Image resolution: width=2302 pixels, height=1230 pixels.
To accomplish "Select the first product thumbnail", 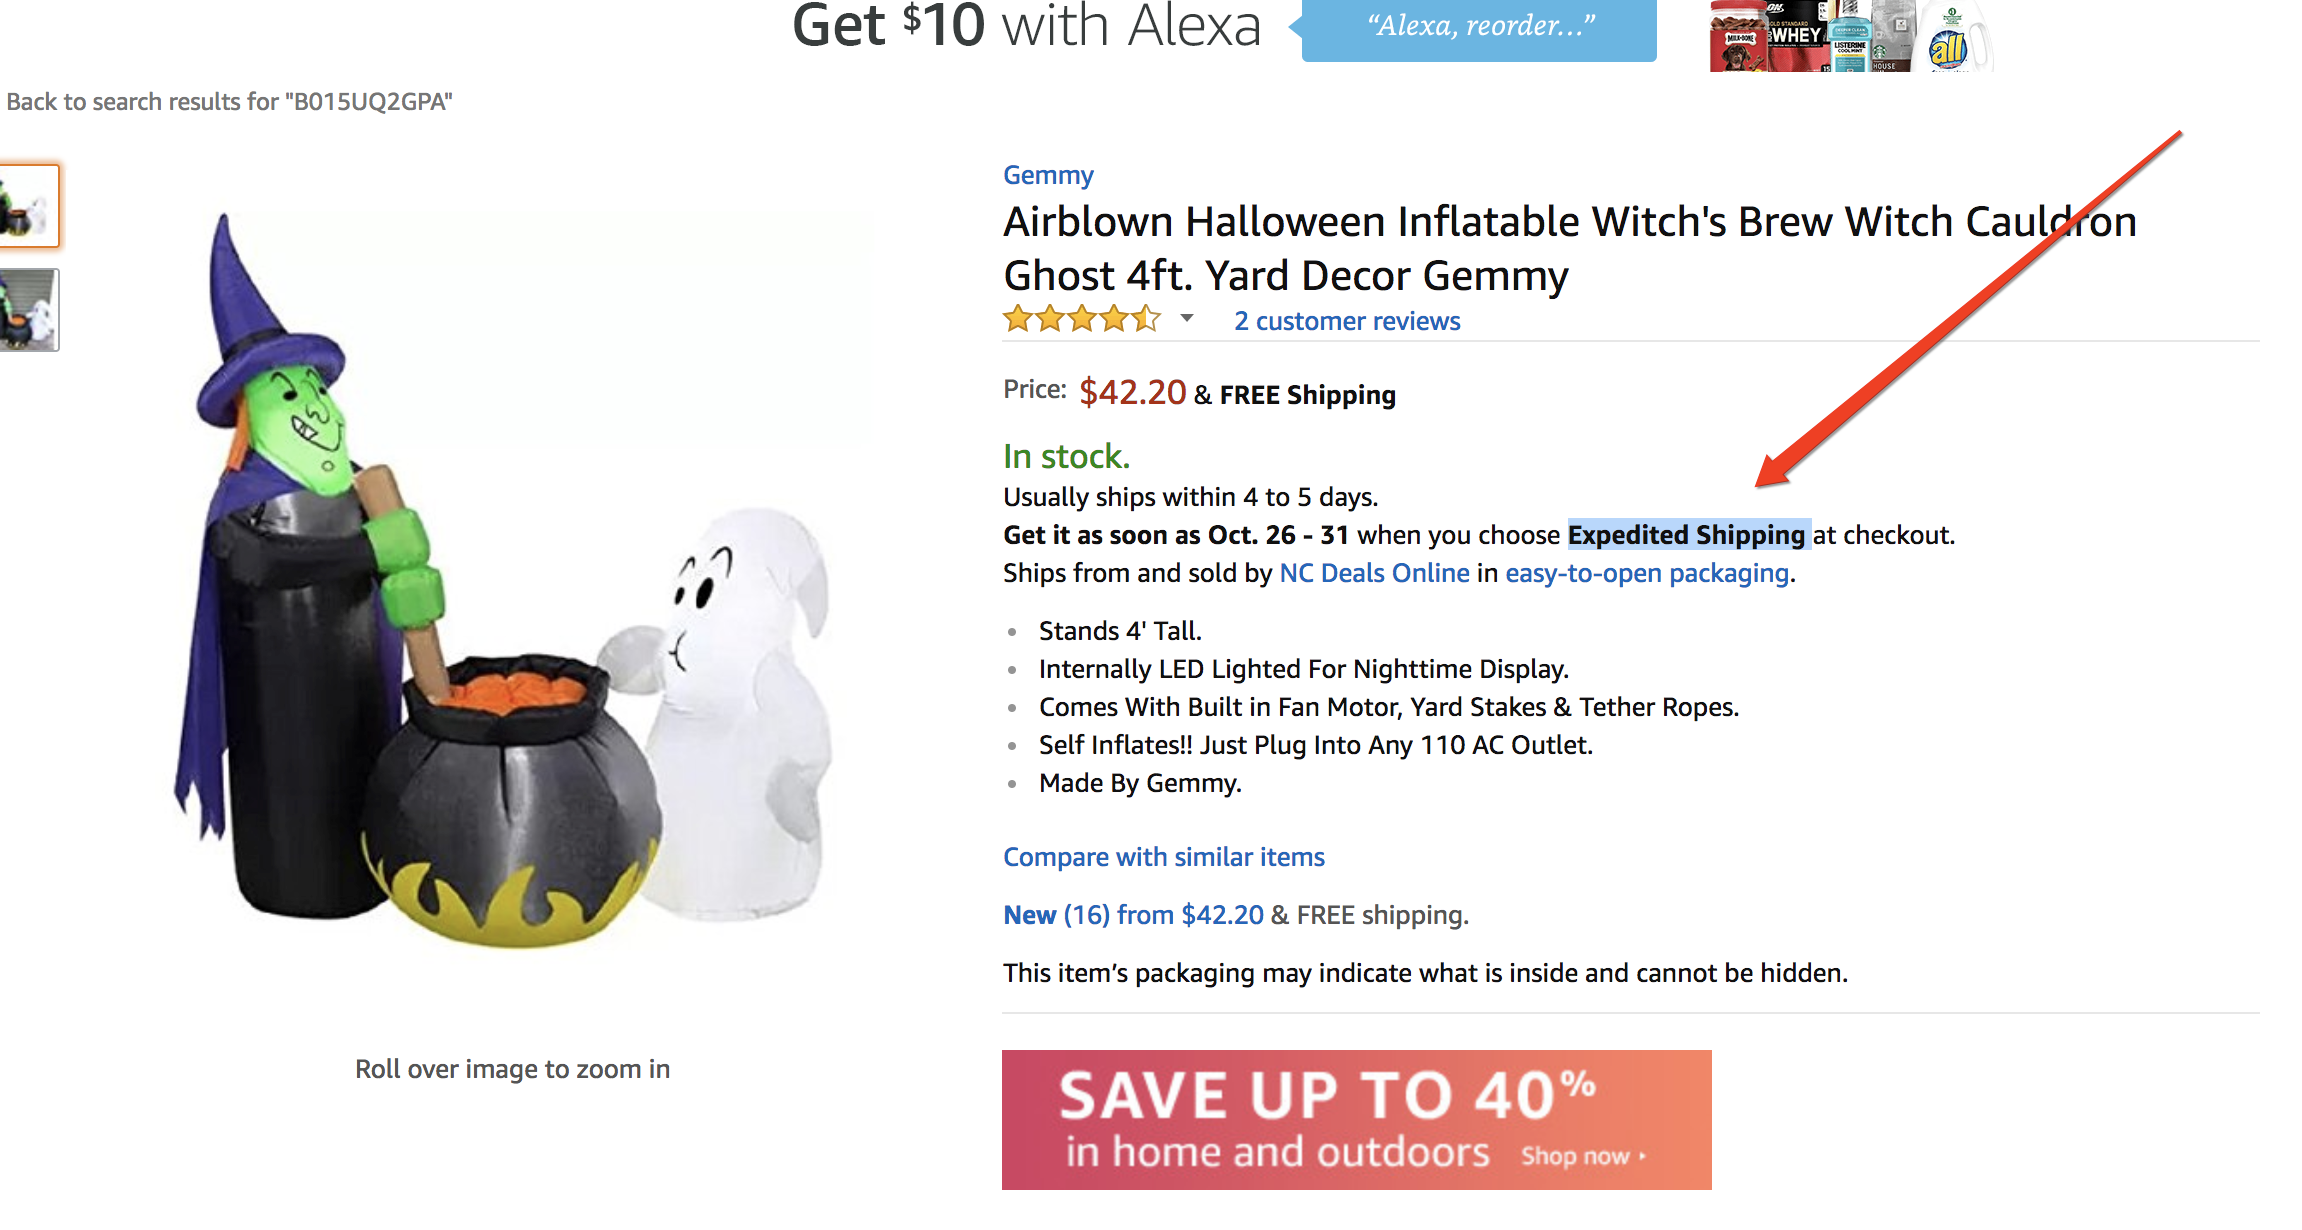I will [29, 205].
